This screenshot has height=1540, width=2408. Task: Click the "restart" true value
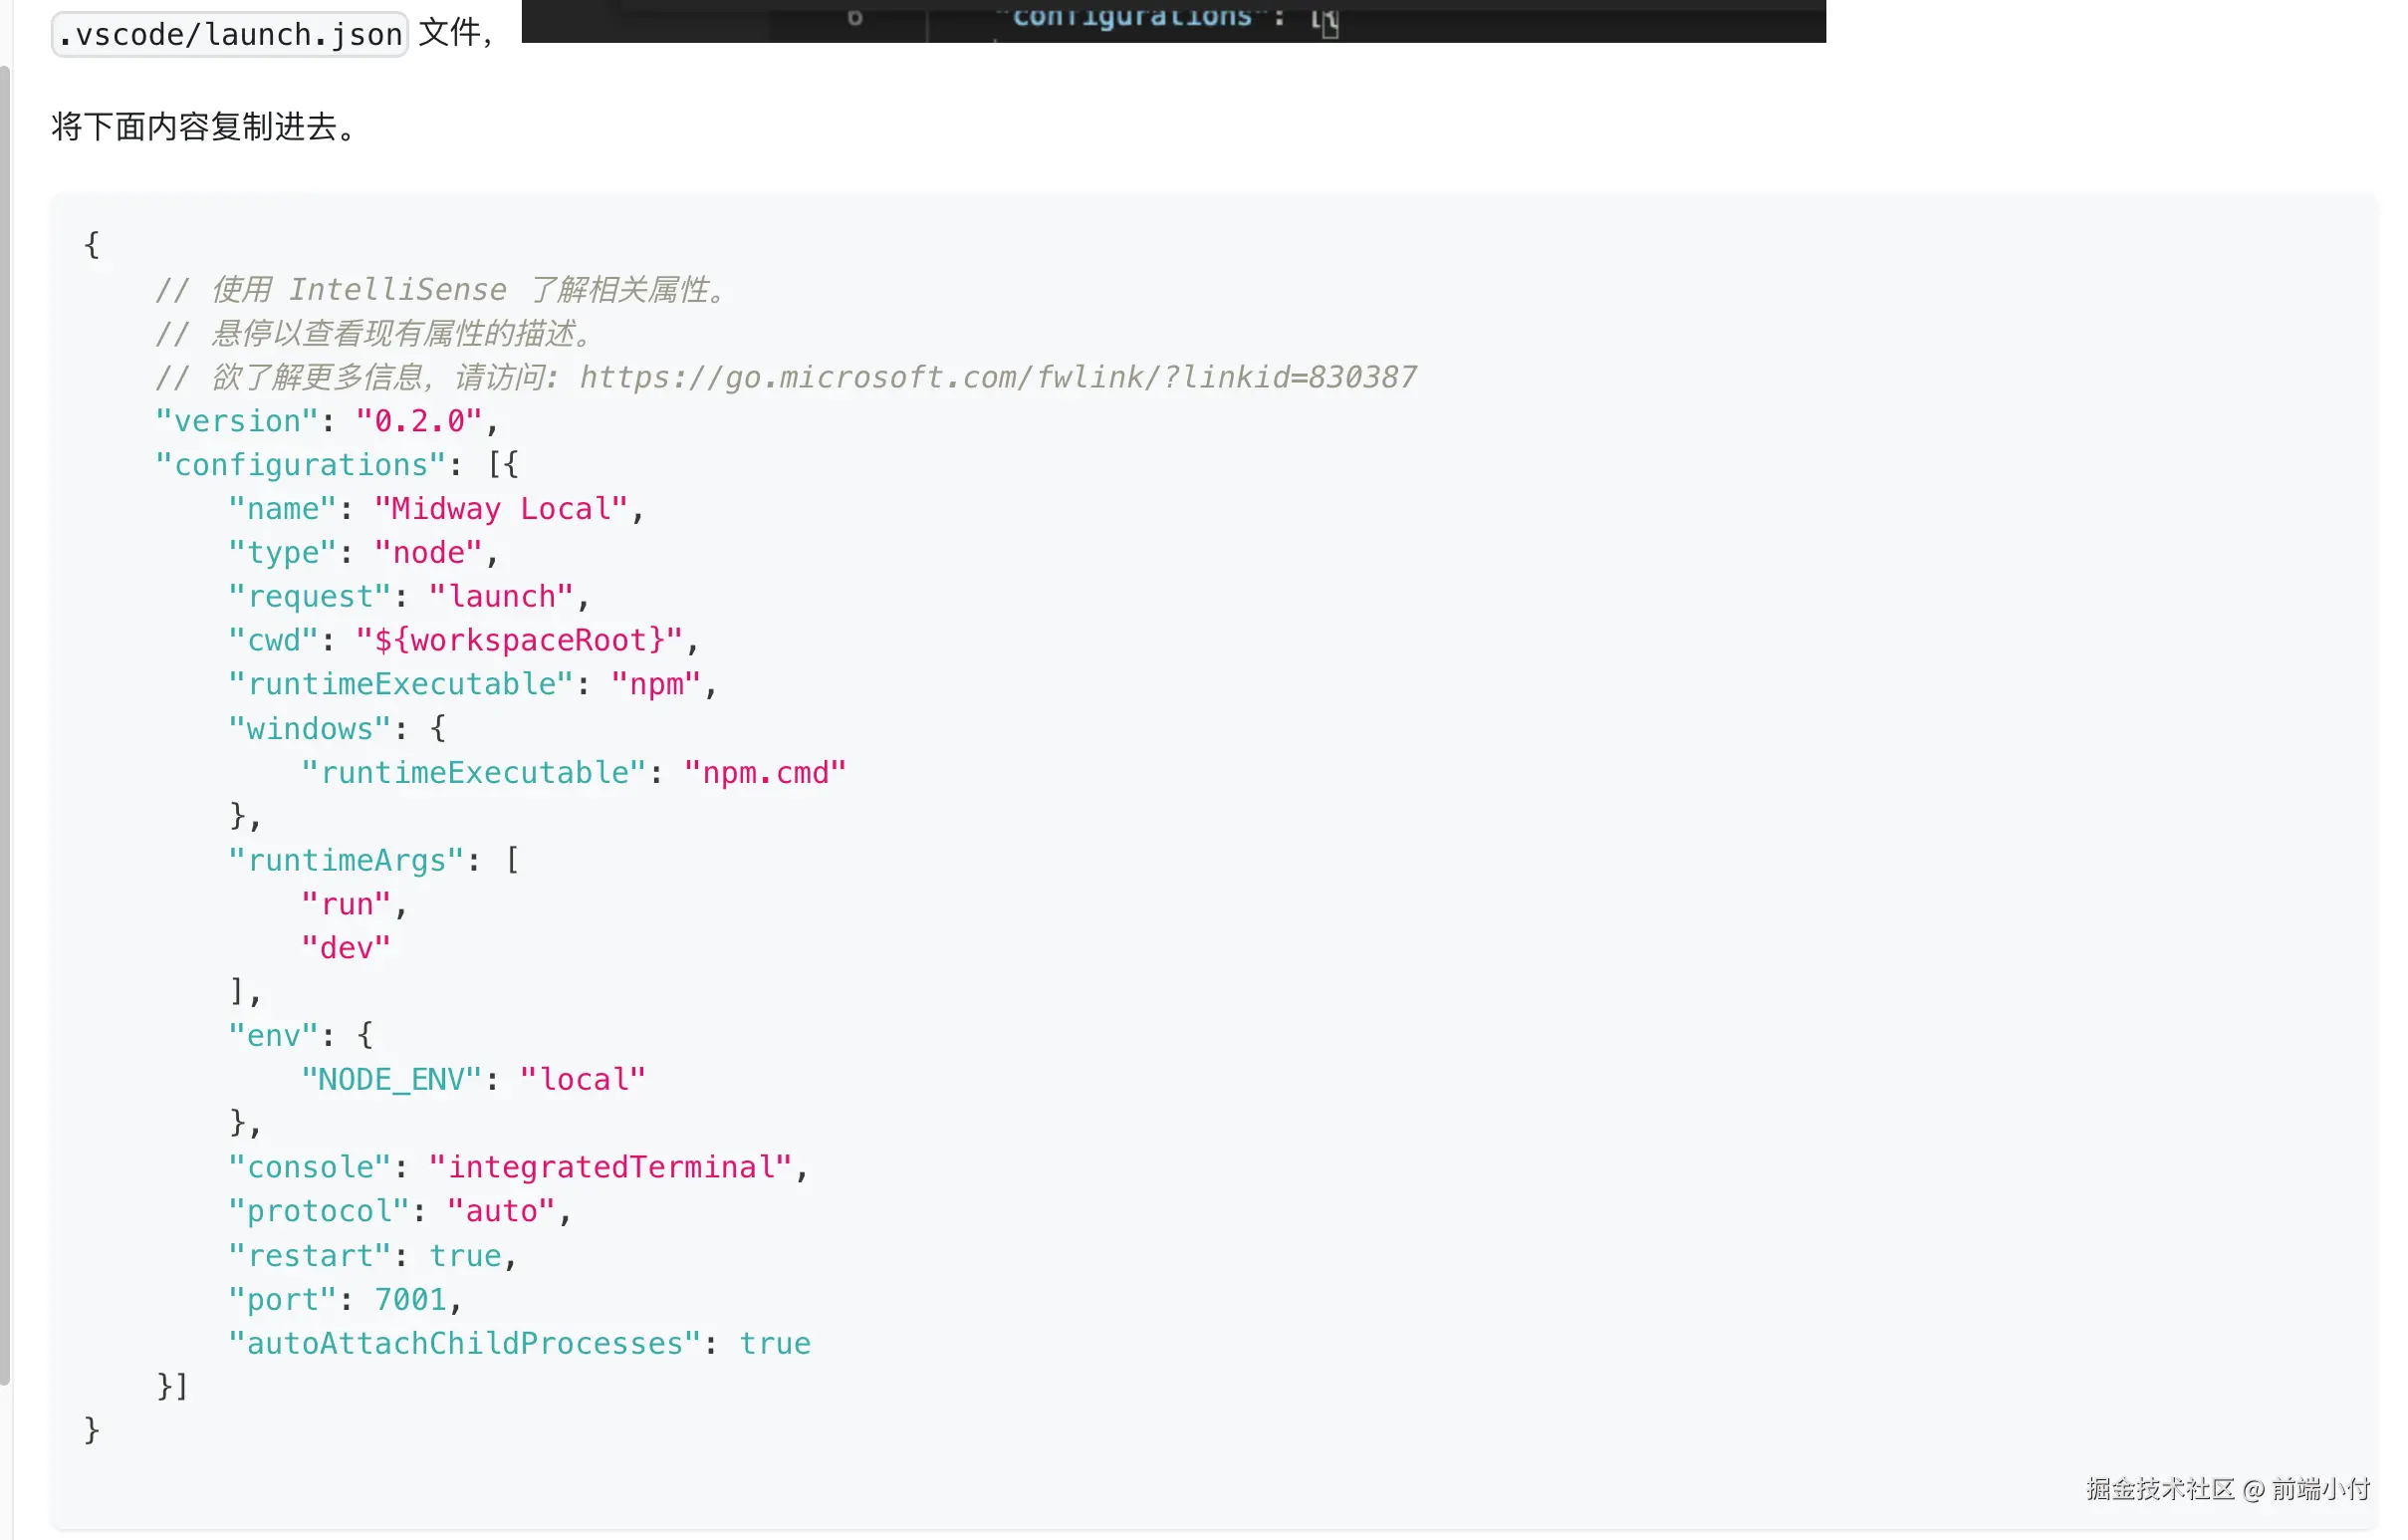pos(465,1255)
